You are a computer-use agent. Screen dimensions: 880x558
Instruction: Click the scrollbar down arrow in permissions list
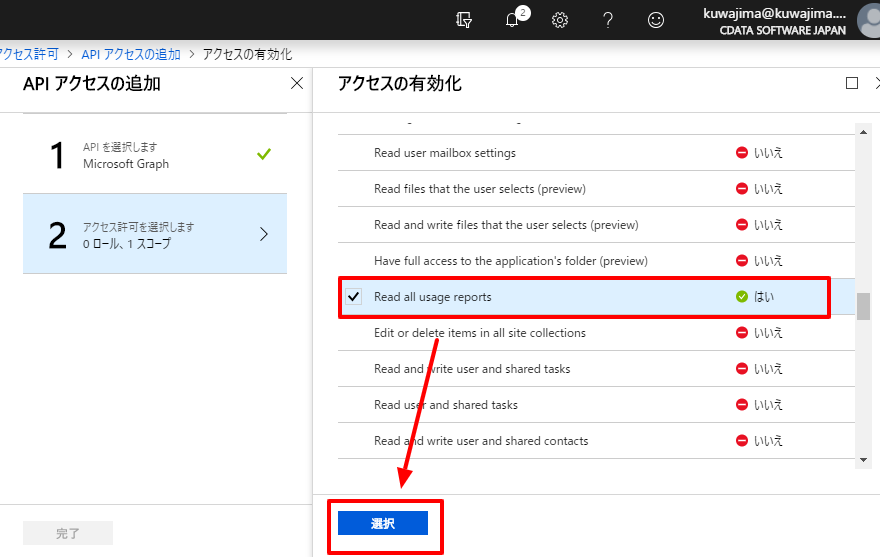click(x=863, y=460)
